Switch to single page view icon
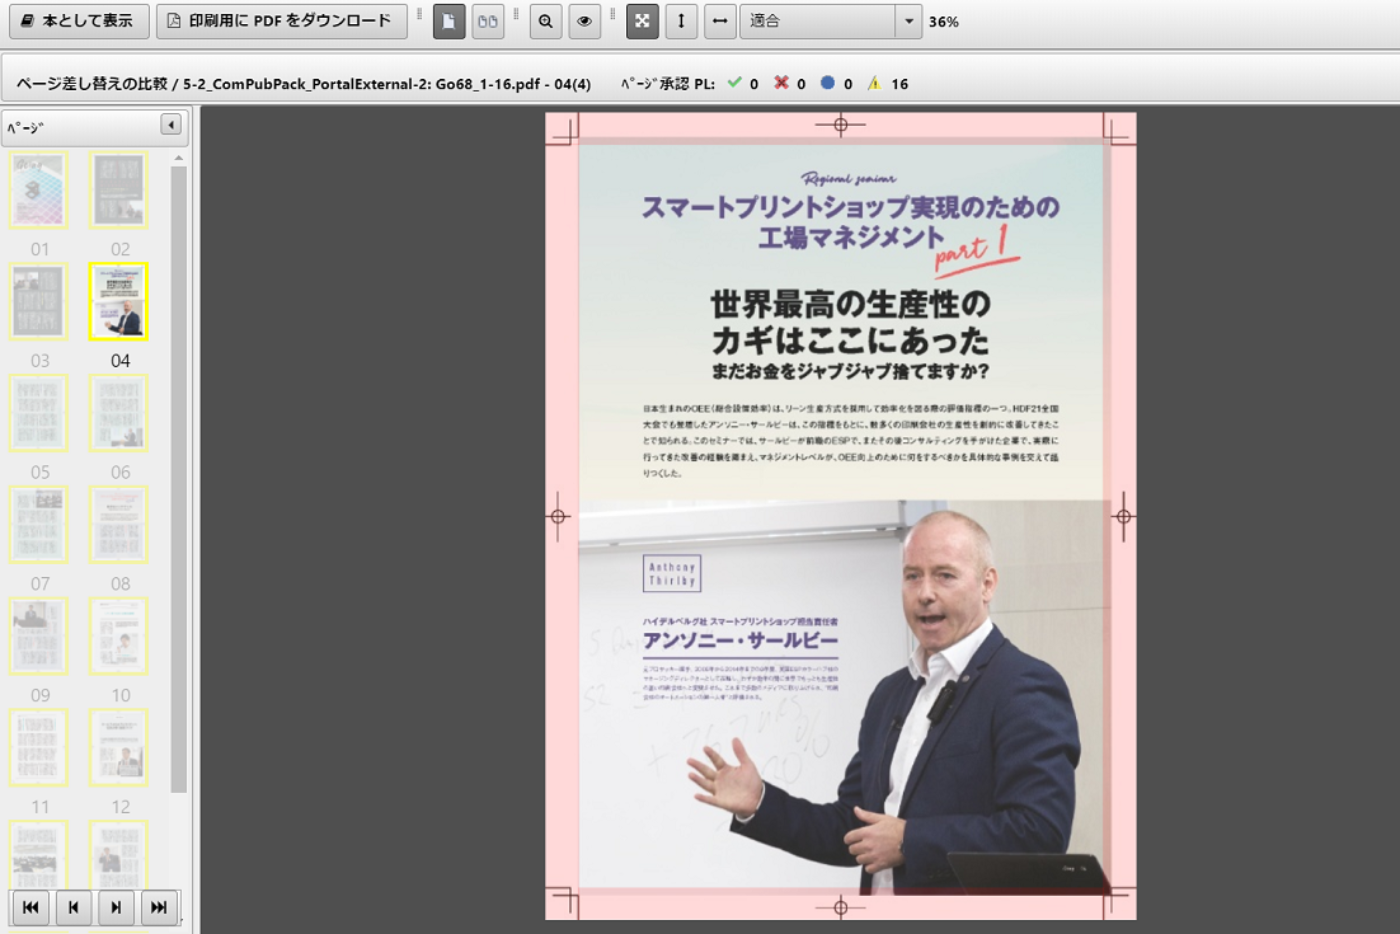This screenshot has width=1400, height=934. [x=449, y=21]
